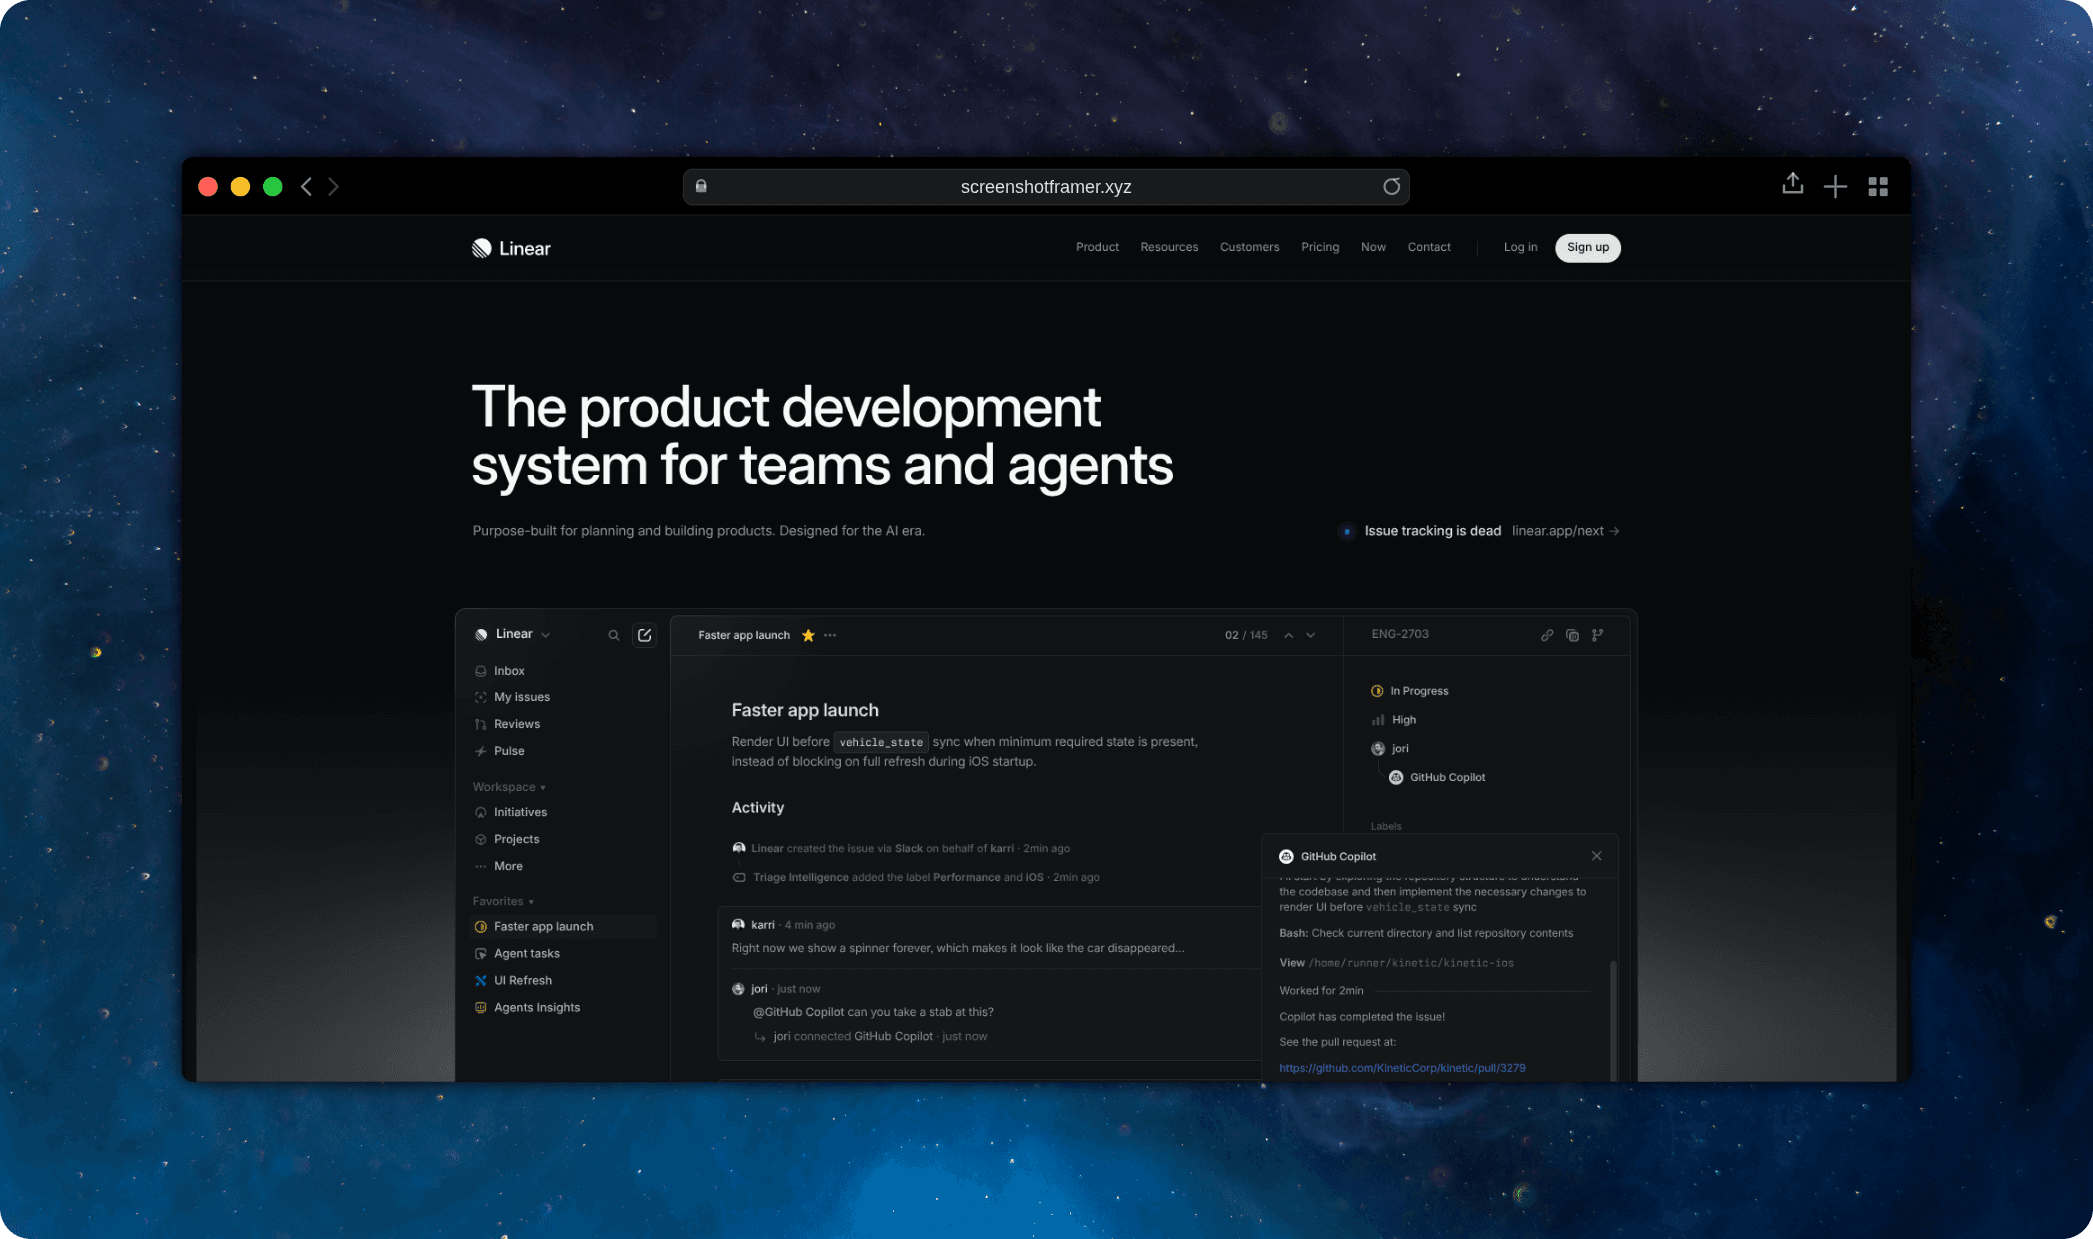Close the GitHub Copilot panel

(1597, 856)
